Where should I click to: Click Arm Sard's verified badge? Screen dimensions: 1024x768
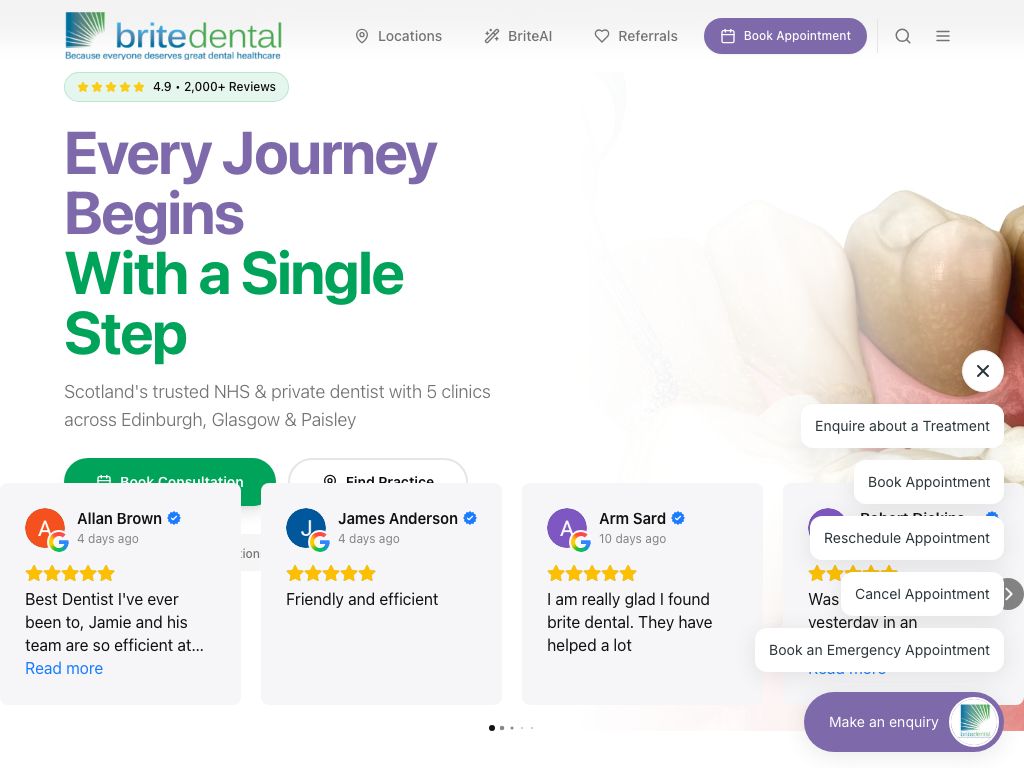coord(678,518)
